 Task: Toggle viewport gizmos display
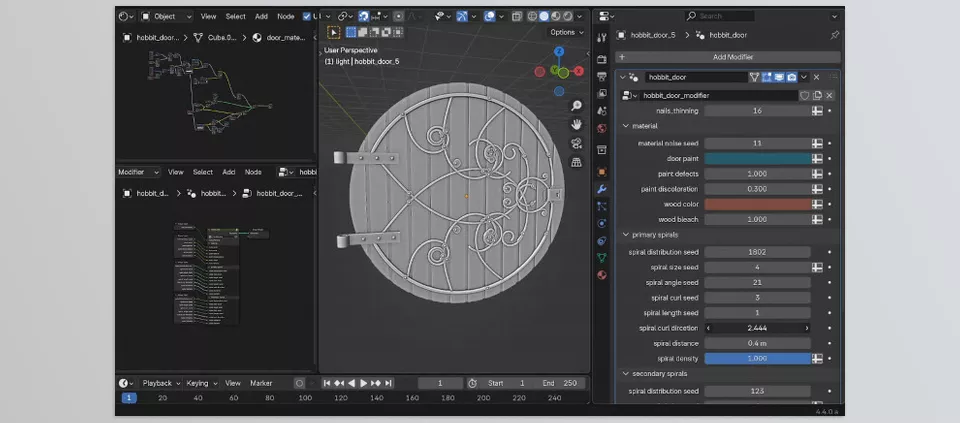pos(462,17)
